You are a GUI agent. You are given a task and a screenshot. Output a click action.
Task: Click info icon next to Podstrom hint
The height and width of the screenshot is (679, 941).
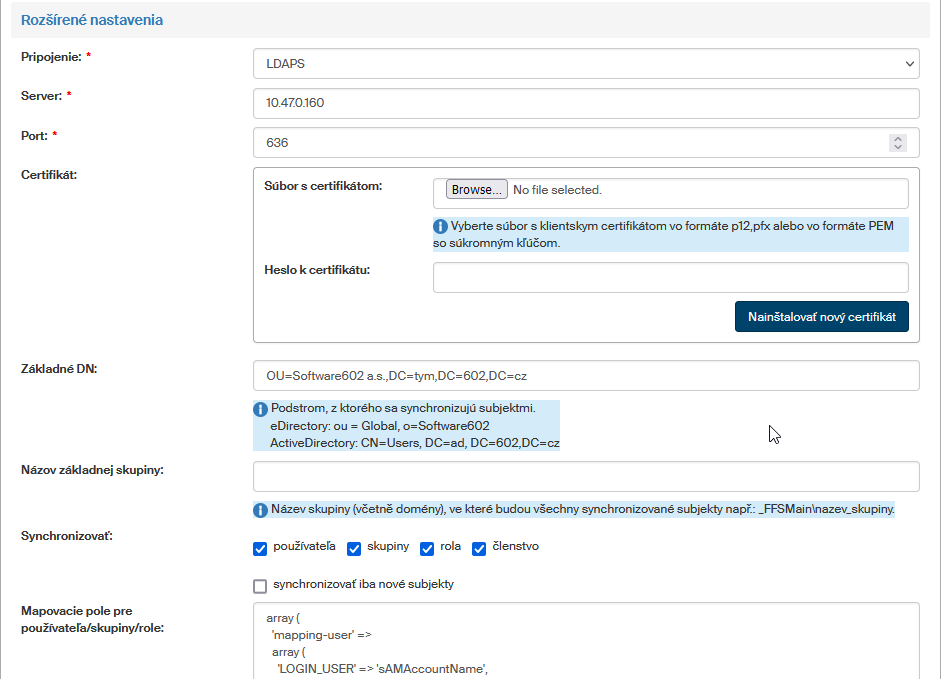click(261, 409)
